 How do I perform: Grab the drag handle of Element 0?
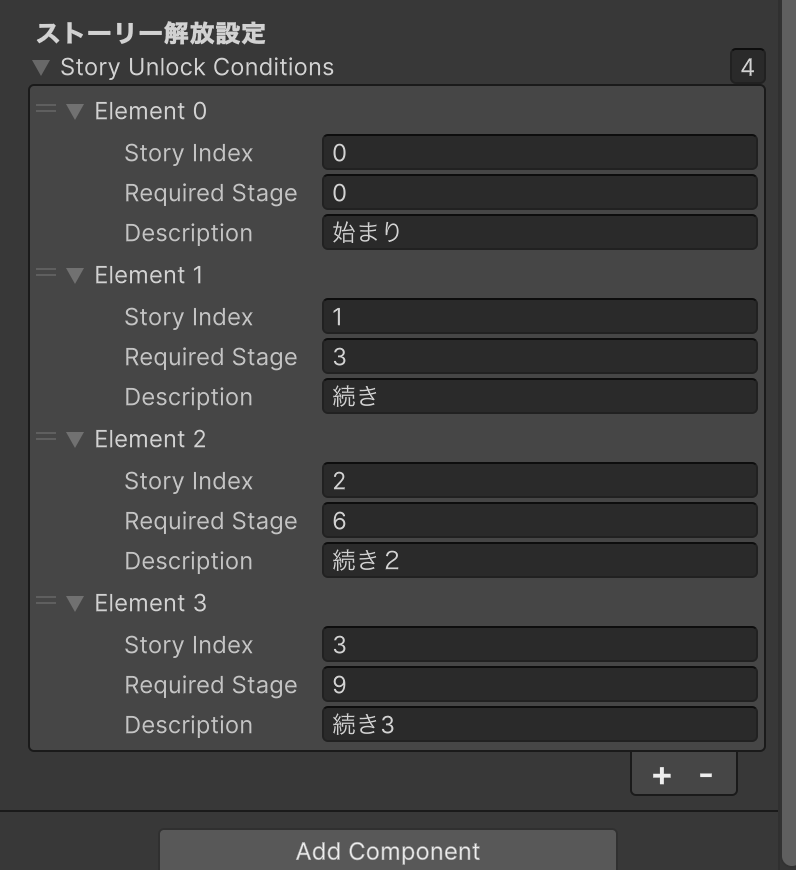[46, 109]
